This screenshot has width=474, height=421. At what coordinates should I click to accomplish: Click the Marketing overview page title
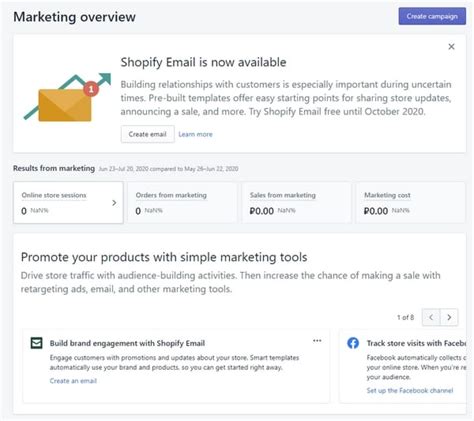point(75,17)
